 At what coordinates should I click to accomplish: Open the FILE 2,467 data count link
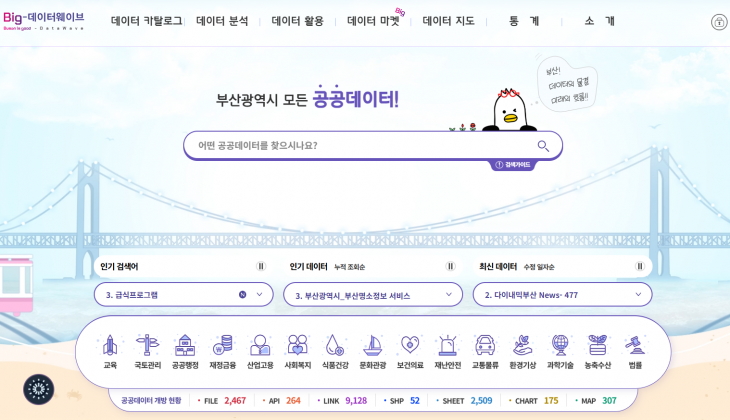pos(224,400)
